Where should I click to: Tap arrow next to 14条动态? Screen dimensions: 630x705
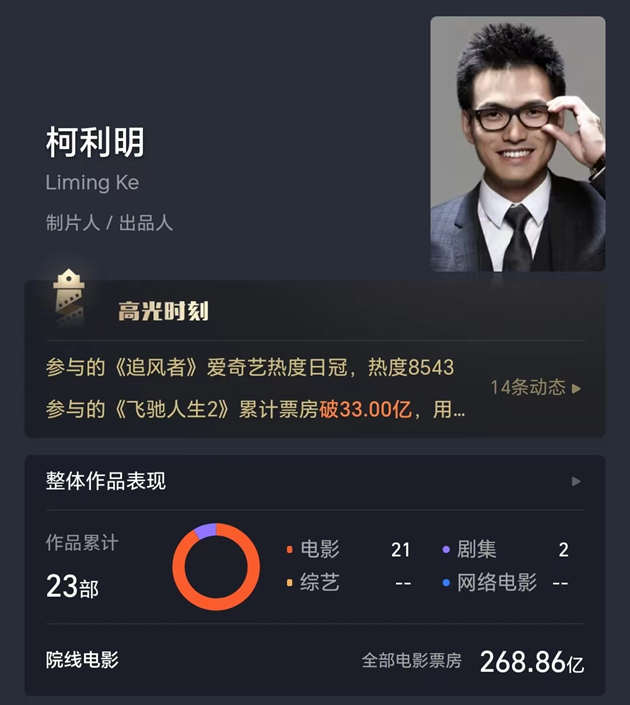pyautogui.click(x=576, y=388)
